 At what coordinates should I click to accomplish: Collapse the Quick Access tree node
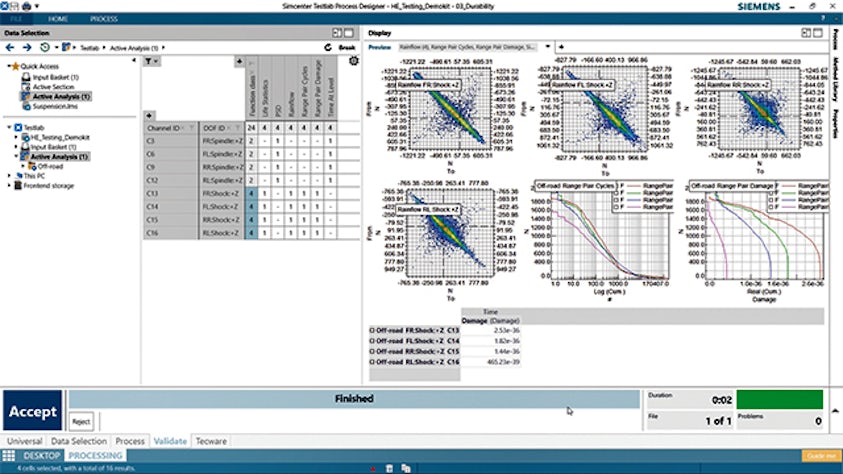(x=9, y=66)
